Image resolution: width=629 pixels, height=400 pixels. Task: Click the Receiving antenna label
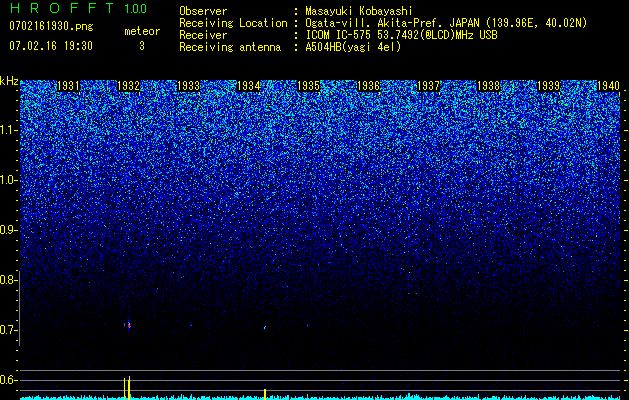click(x=230, y=47)
